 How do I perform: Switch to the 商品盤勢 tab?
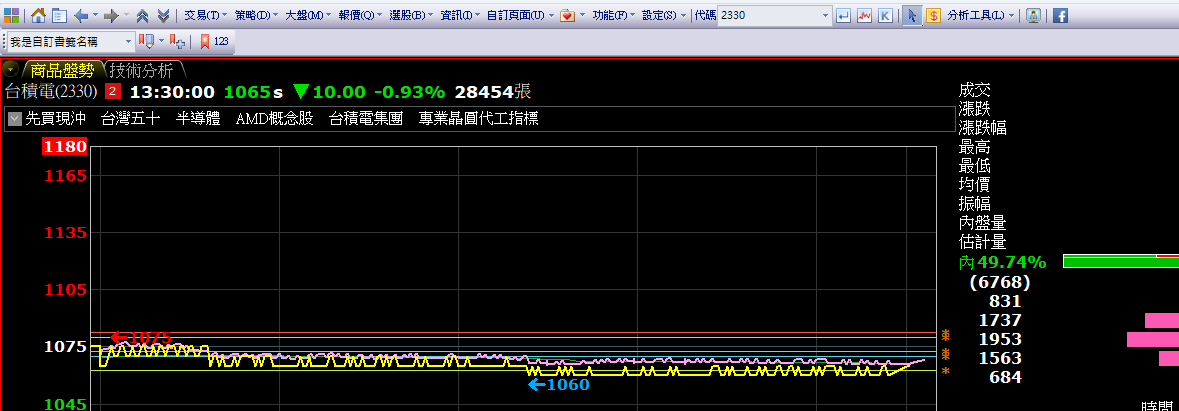tap(62, 71)
